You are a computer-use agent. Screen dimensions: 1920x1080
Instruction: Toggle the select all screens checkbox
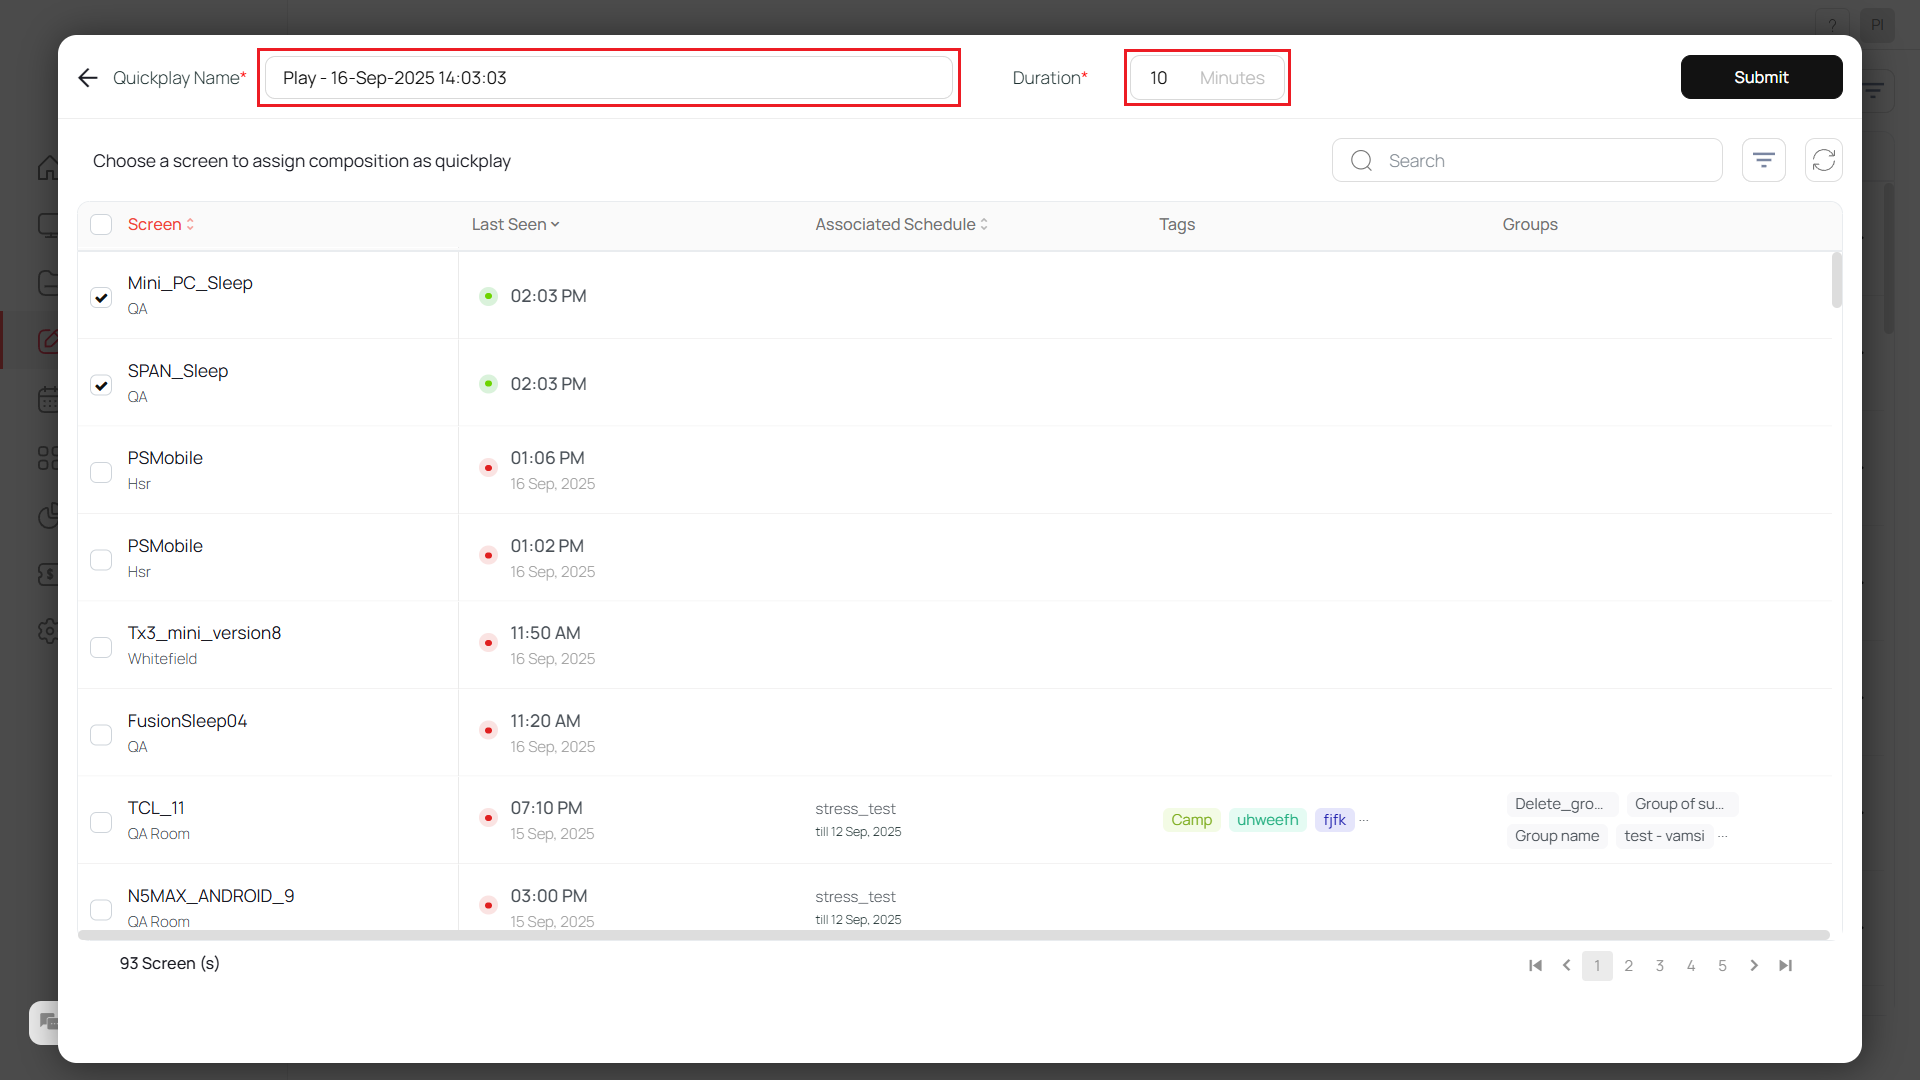[x=101, y=224]
